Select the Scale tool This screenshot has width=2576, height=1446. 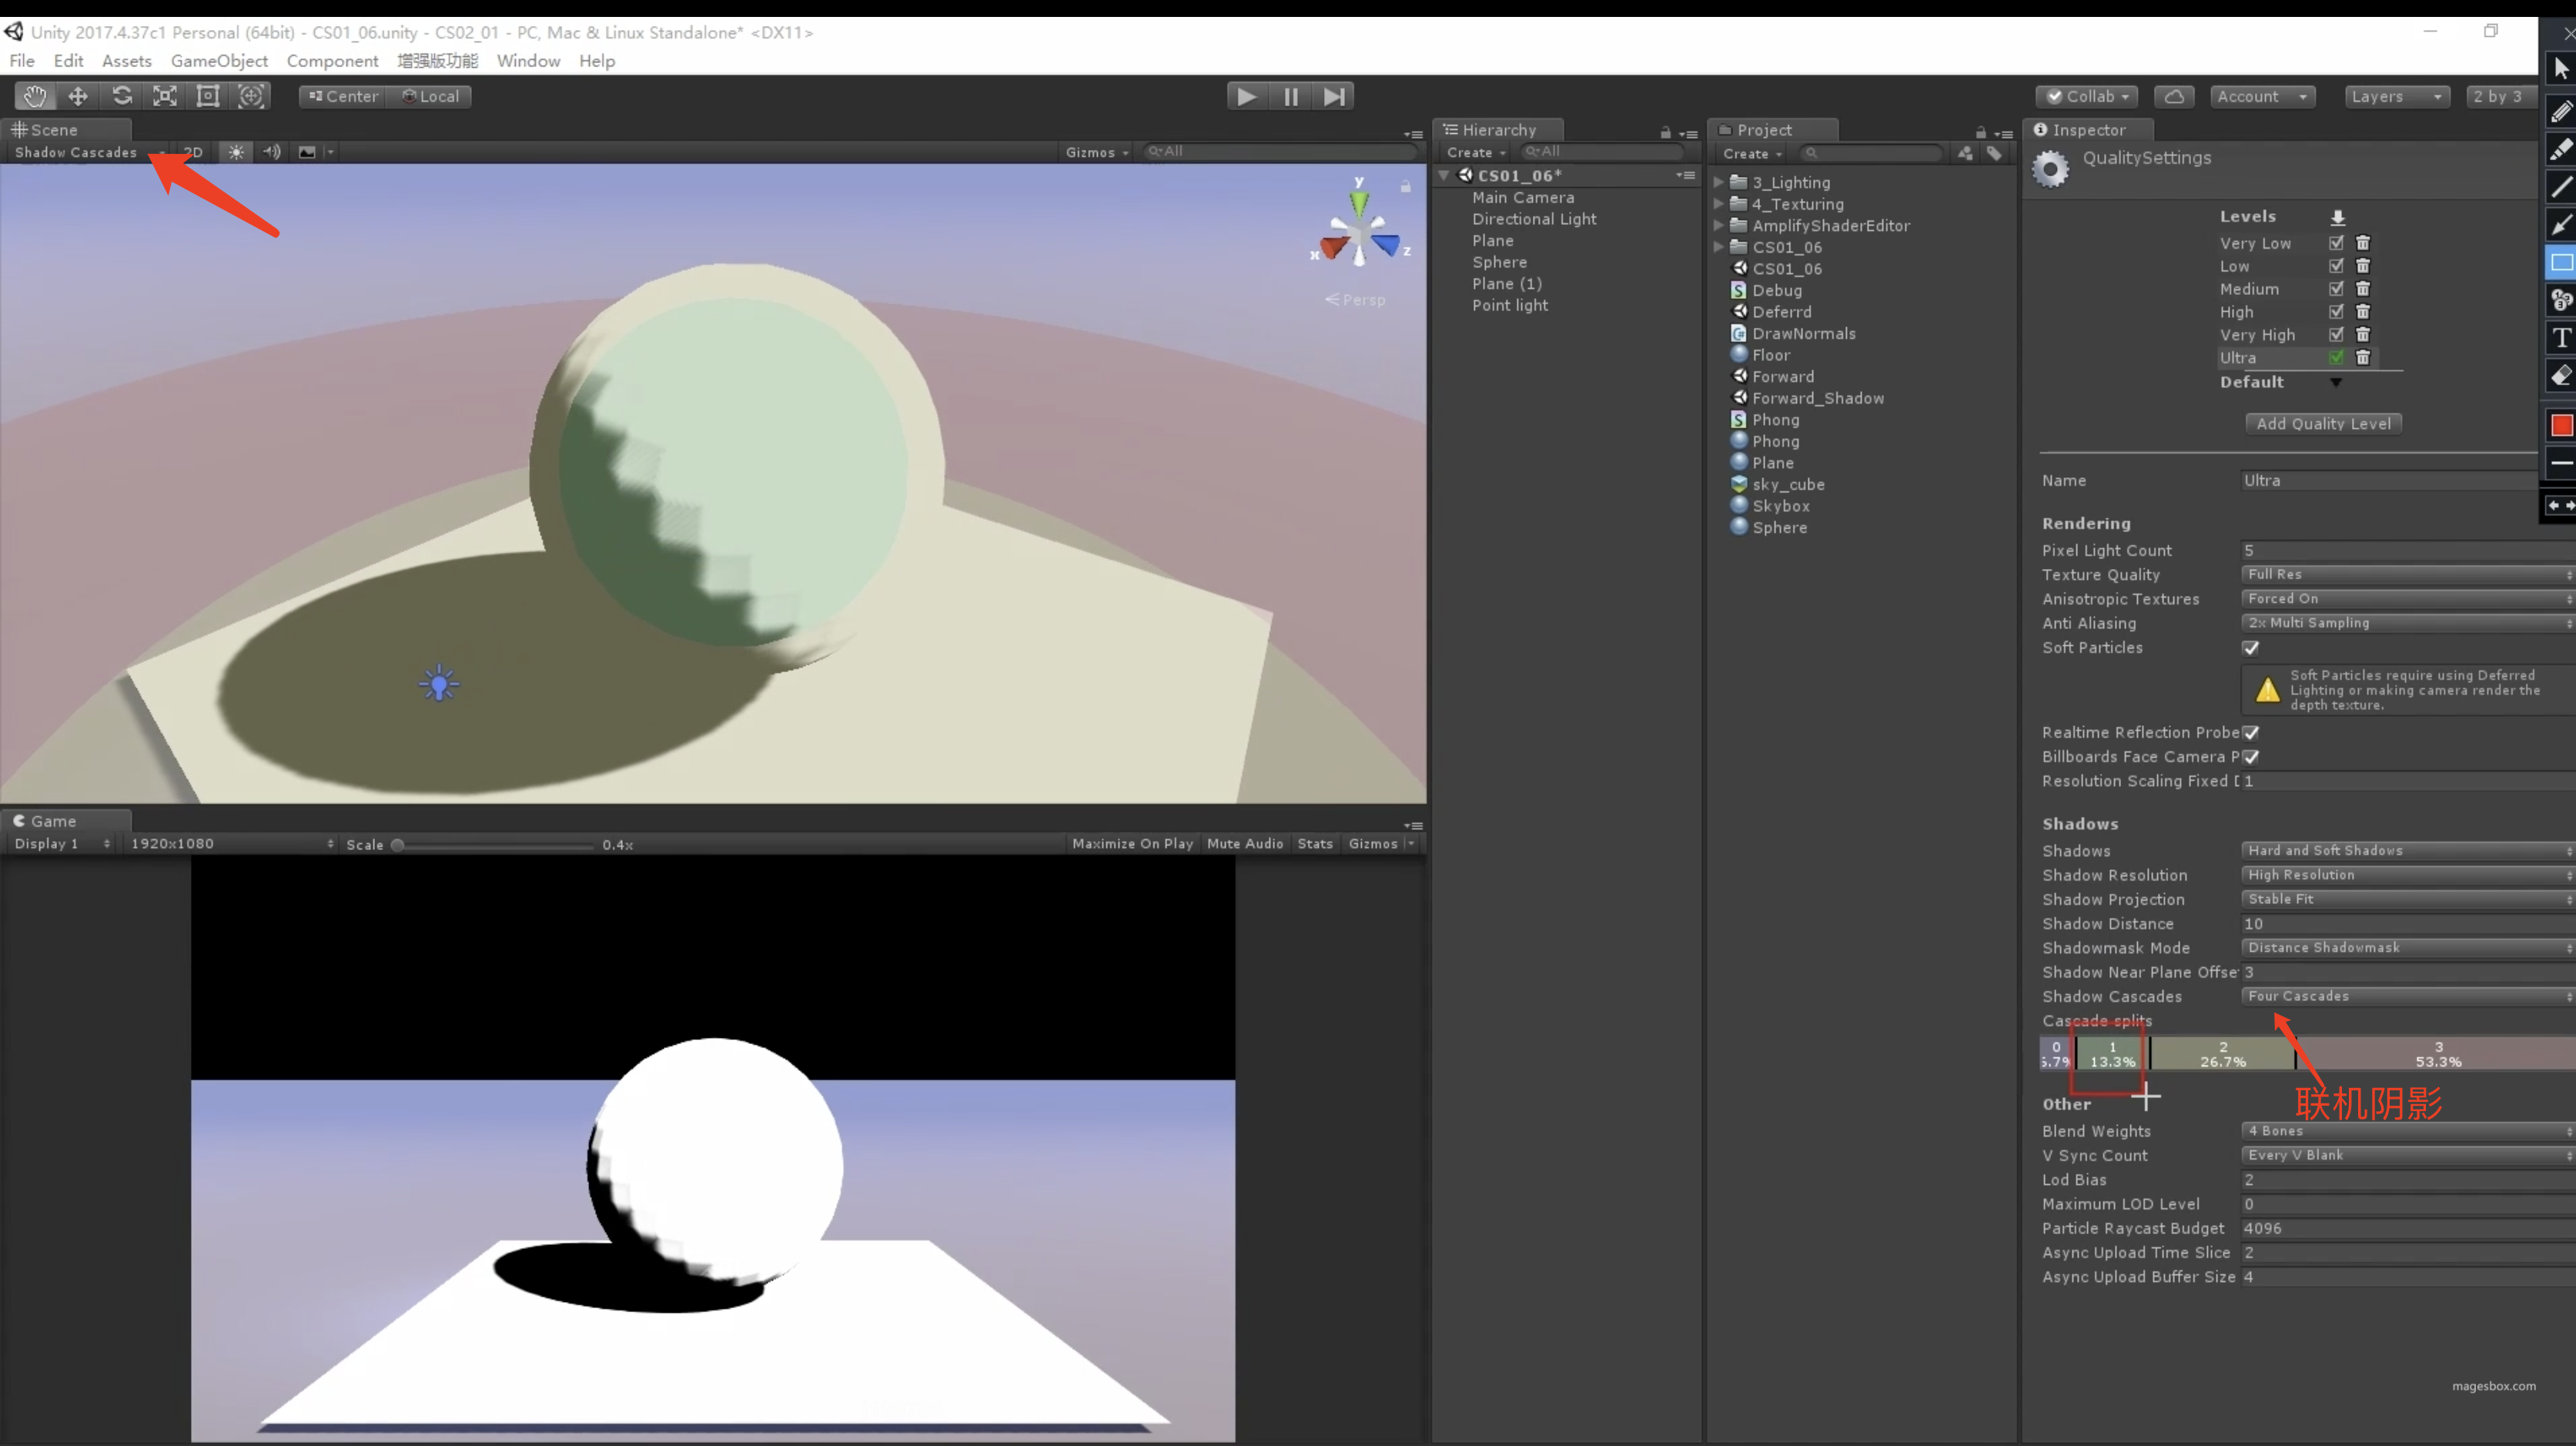click(x=165, y=96)
